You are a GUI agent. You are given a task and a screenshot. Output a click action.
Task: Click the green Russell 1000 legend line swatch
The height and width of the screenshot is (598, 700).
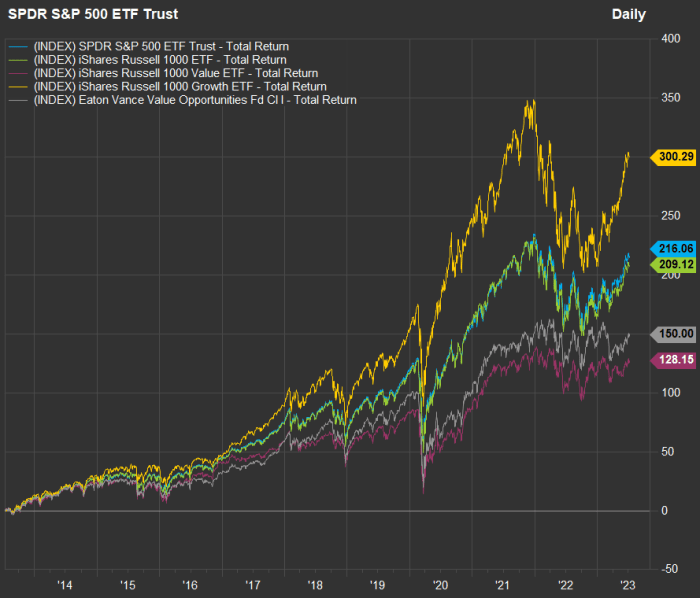click(18, 60)
